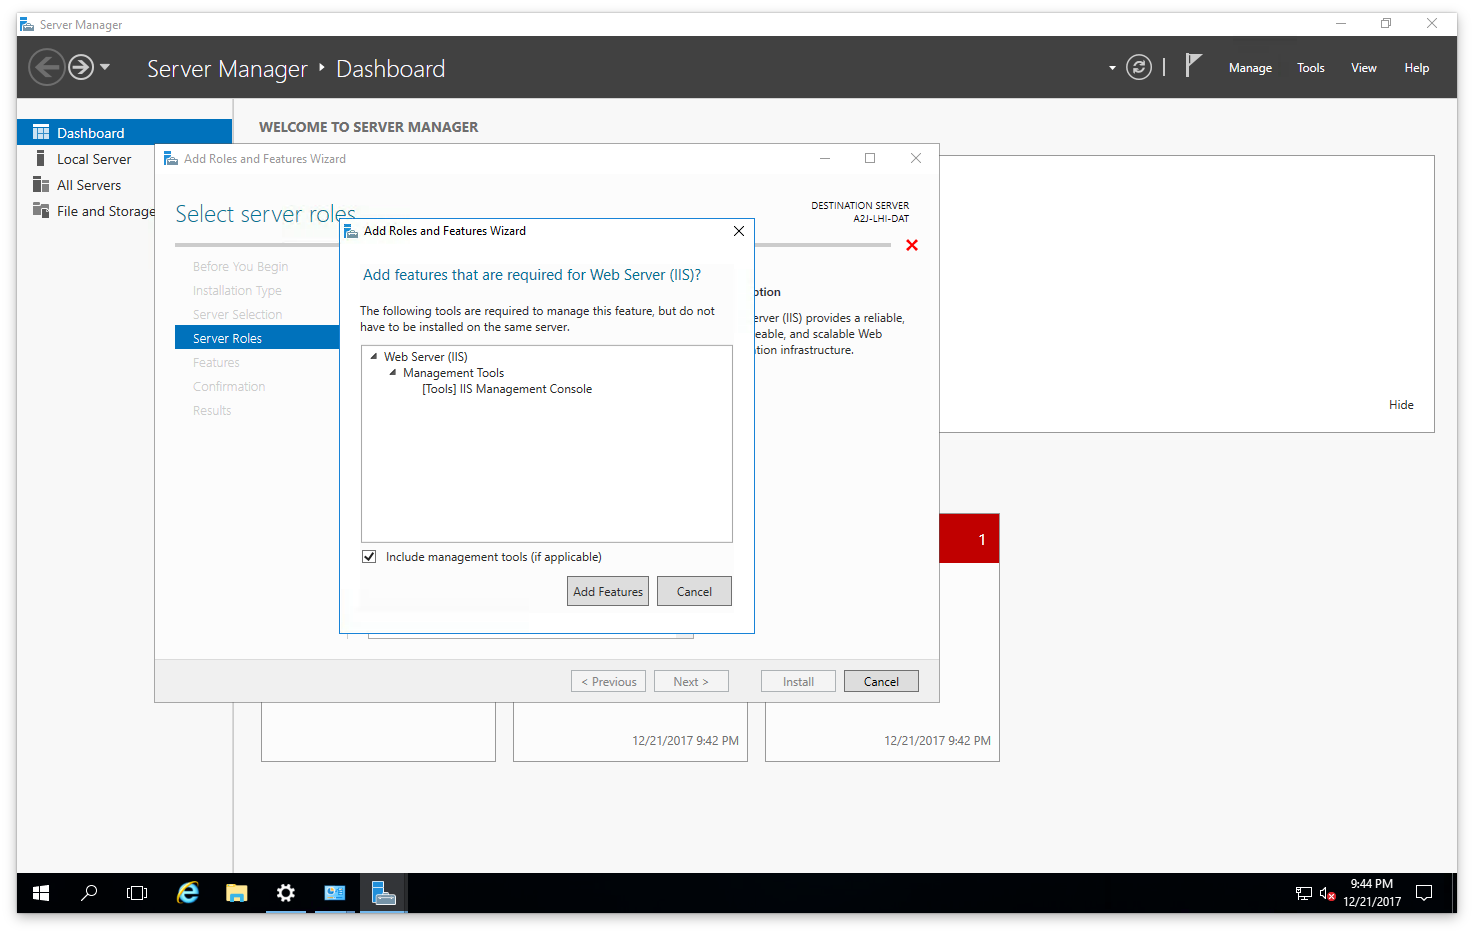Click Confirmation wizard step
Image resolution: width=1474 pixels, height=934 pixels.
click(229, 387)
